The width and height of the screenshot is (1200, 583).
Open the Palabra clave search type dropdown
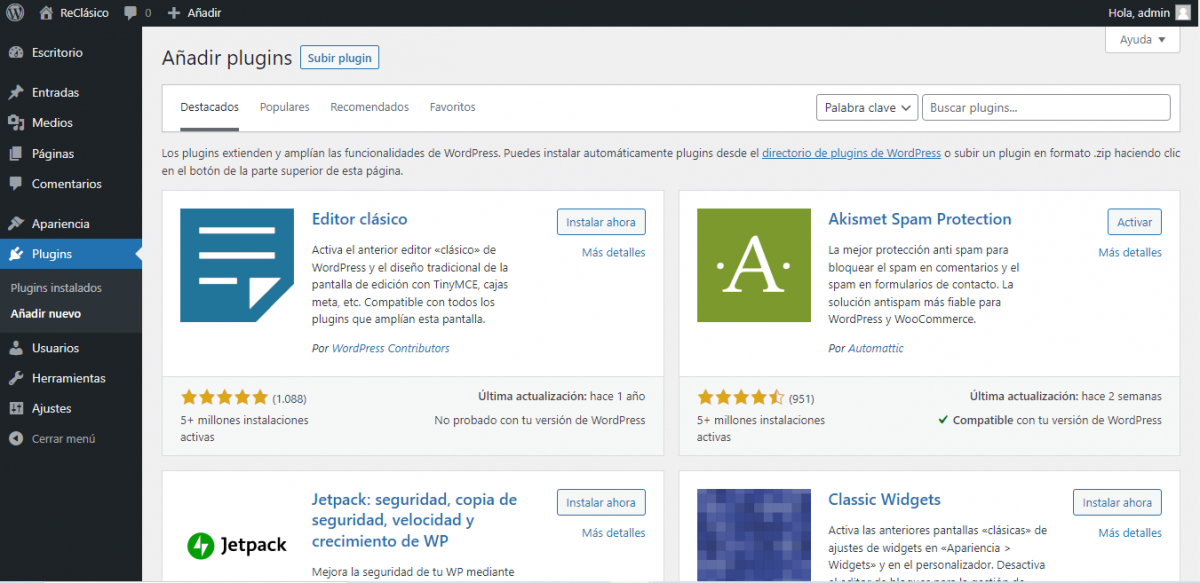click(x=867, y=108)
